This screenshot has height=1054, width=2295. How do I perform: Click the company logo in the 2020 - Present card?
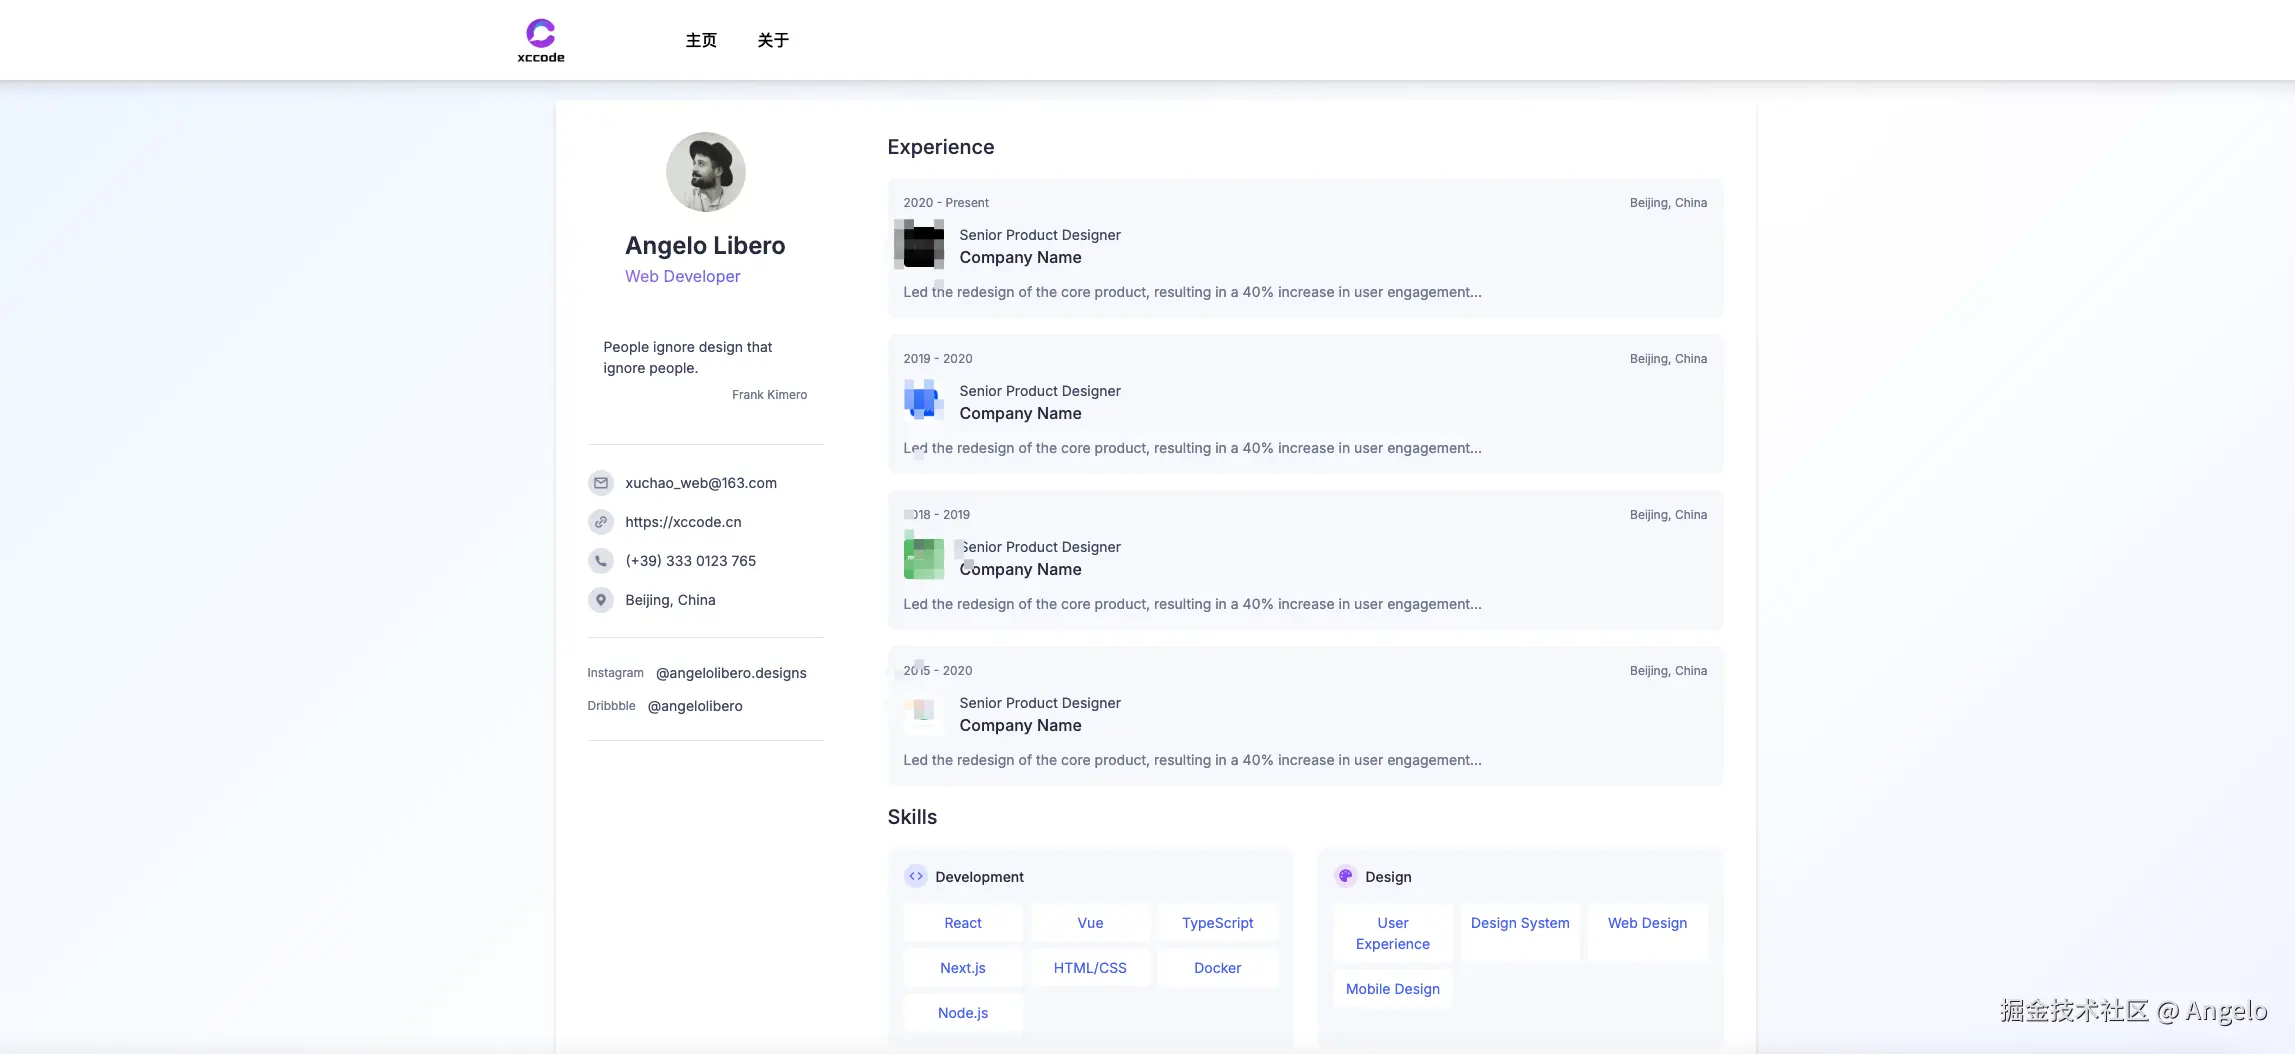coord(922,245)
